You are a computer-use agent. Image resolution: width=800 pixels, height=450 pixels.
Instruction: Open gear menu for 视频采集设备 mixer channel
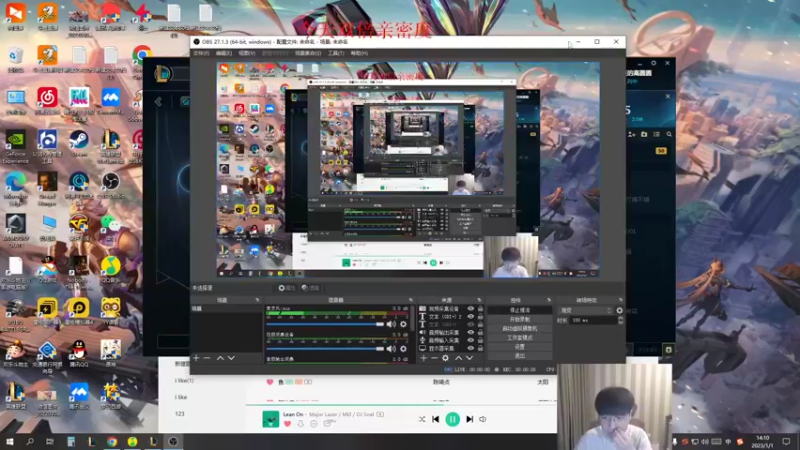[403, 348]
